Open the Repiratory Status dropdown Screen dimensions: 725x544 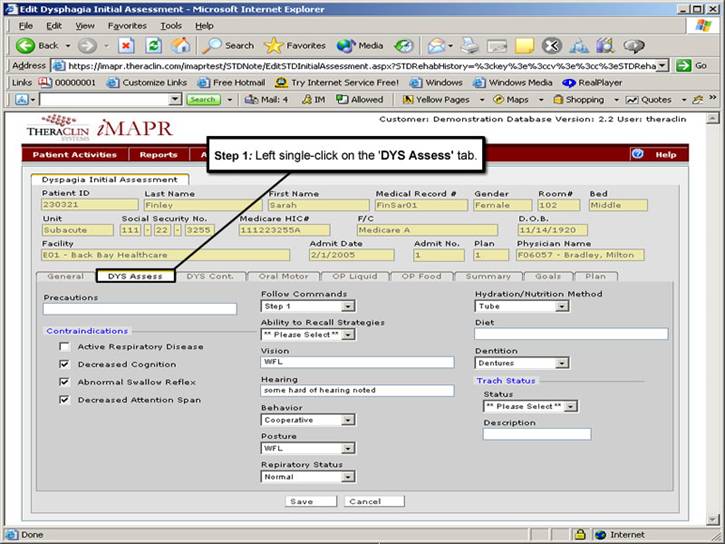pos(308,477)
